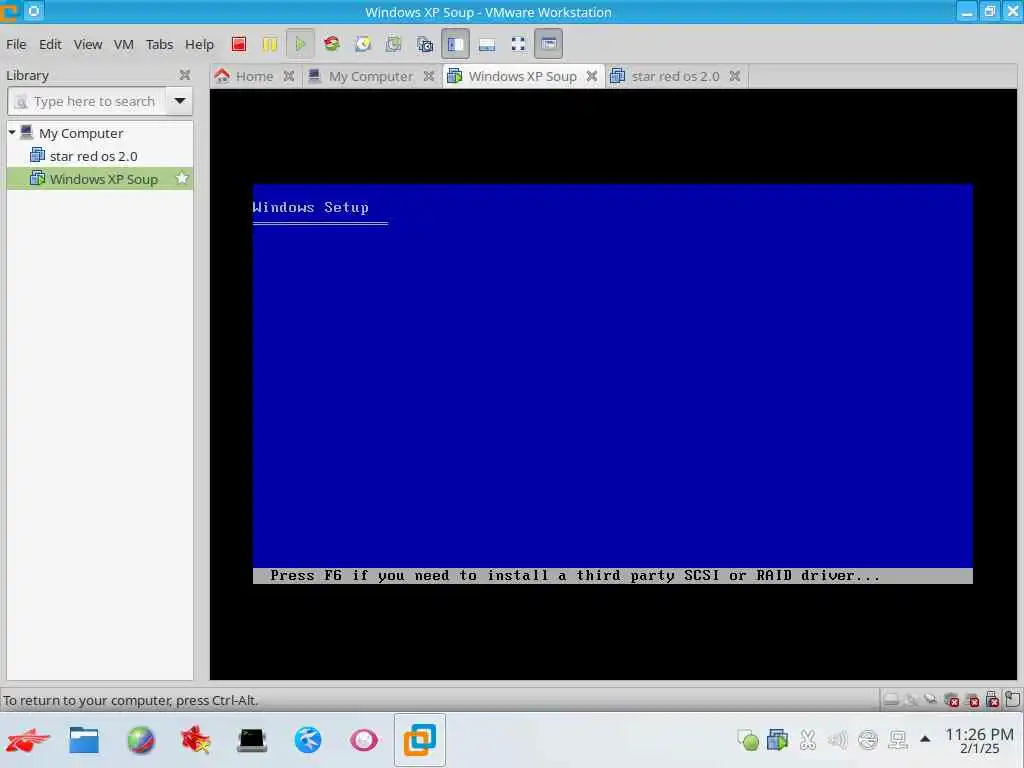Viewport: 1024px width, 768px height.
Task: Open the Snapshot Manager toolbar icon
Action: (424, 44)
